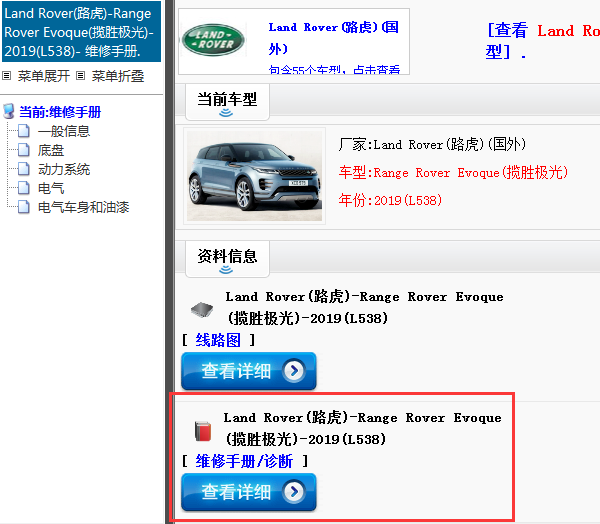Collapse menu via 菜单折叠 text
The height and width of the screenshot is (524, 600).
pyautogui.click(x=118, y=76)
